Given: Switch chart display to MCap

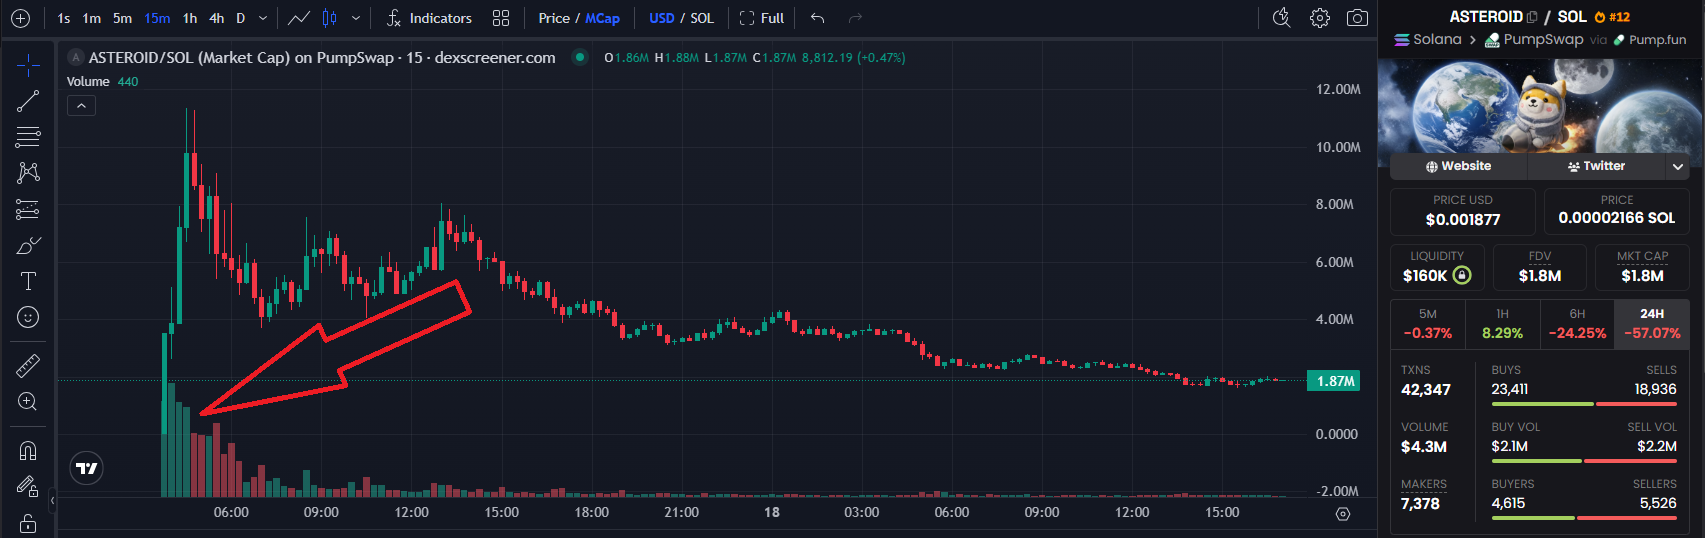Looking at the screenshot, I should coord(602,18).
